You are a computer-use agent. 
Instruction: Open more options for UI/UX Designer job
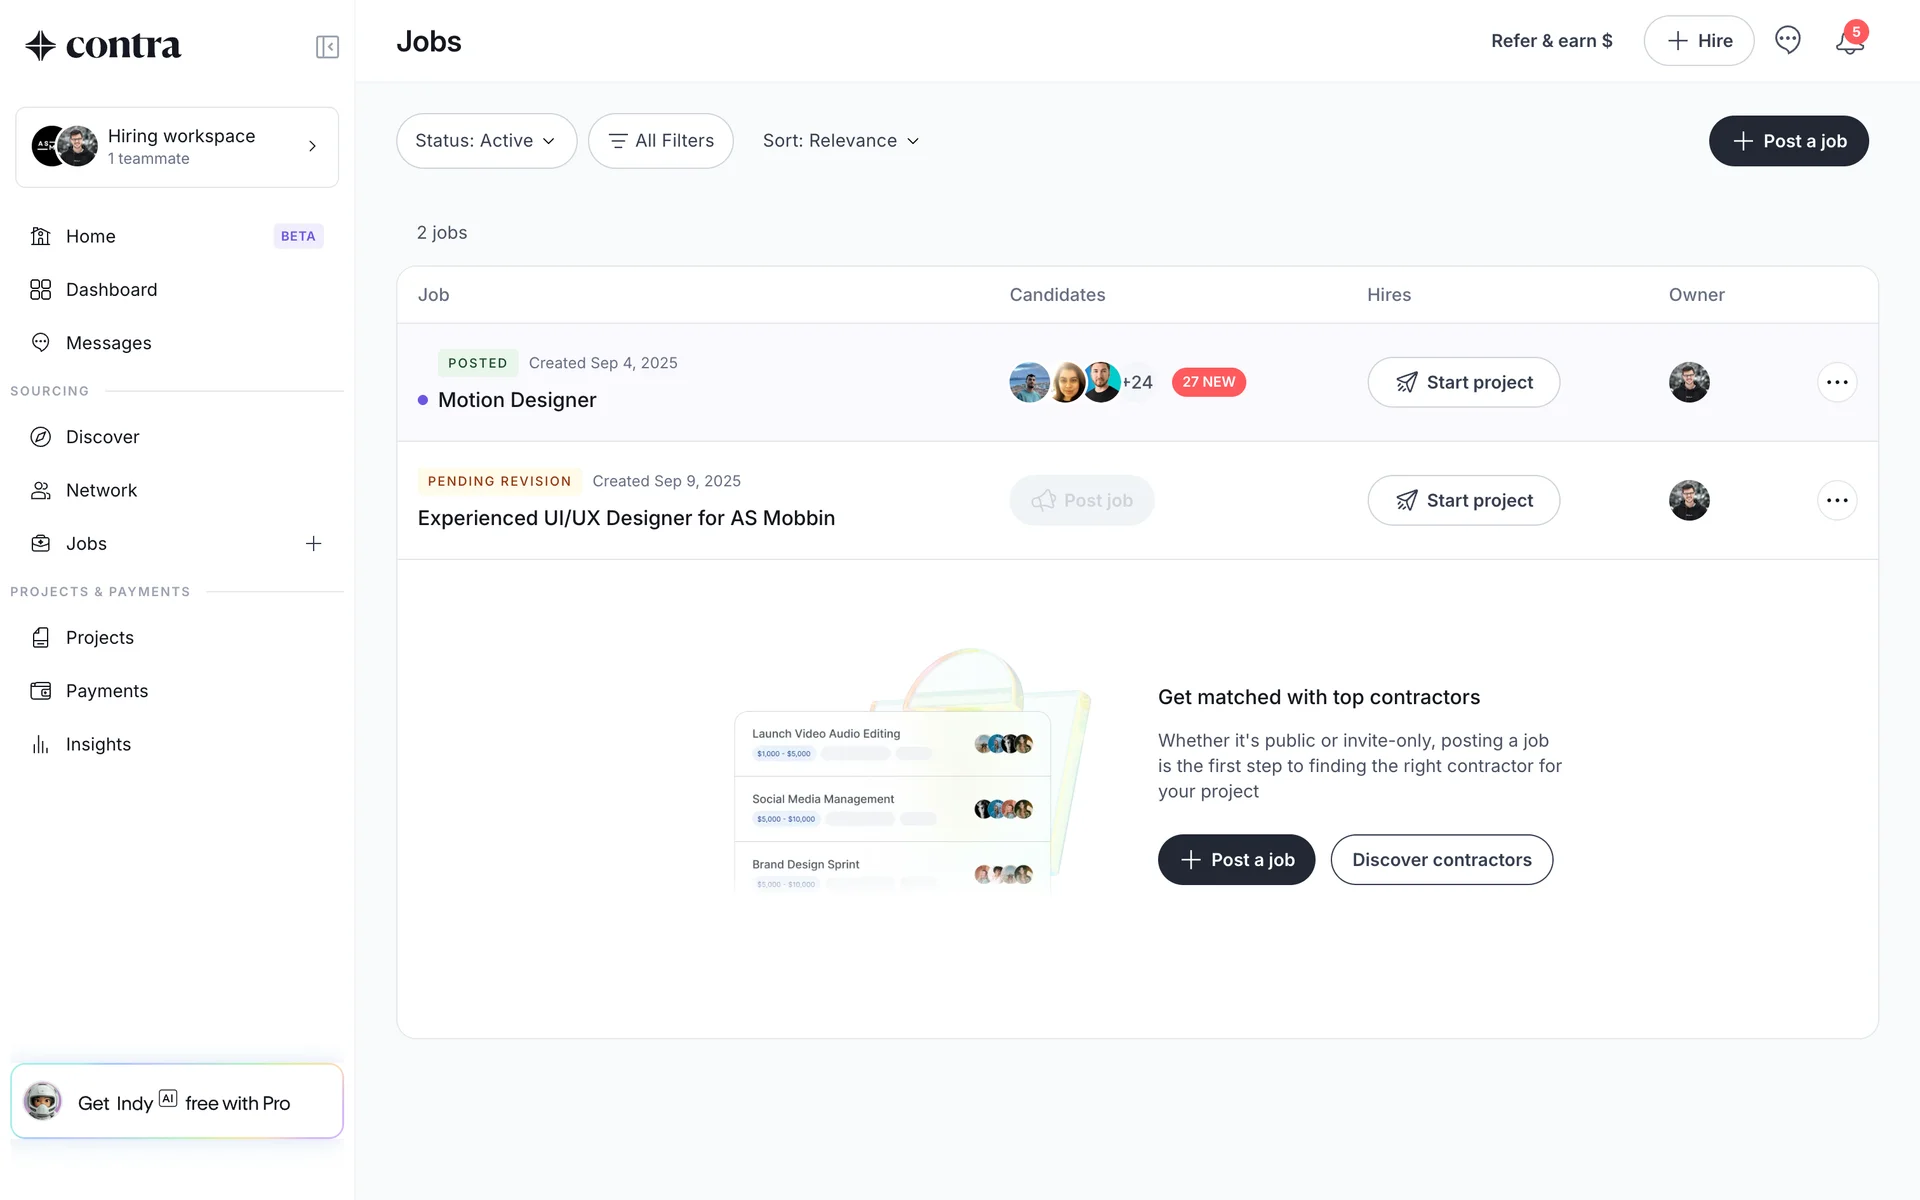tap(1836, 500)
